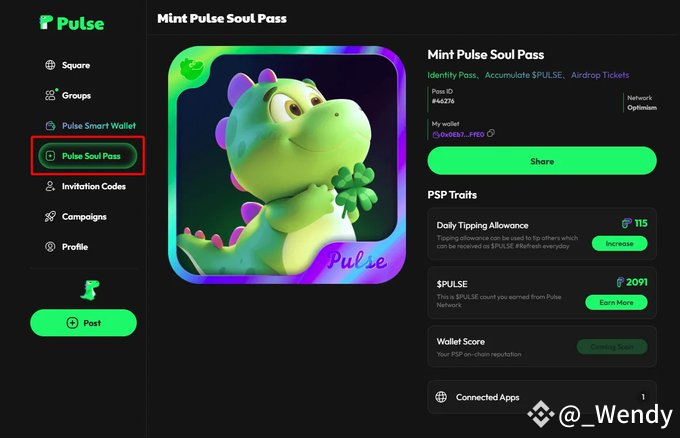Open Campaigns rocket icon
The width and height of the screenshot is (680, 438).
click(x=50, y=216)
